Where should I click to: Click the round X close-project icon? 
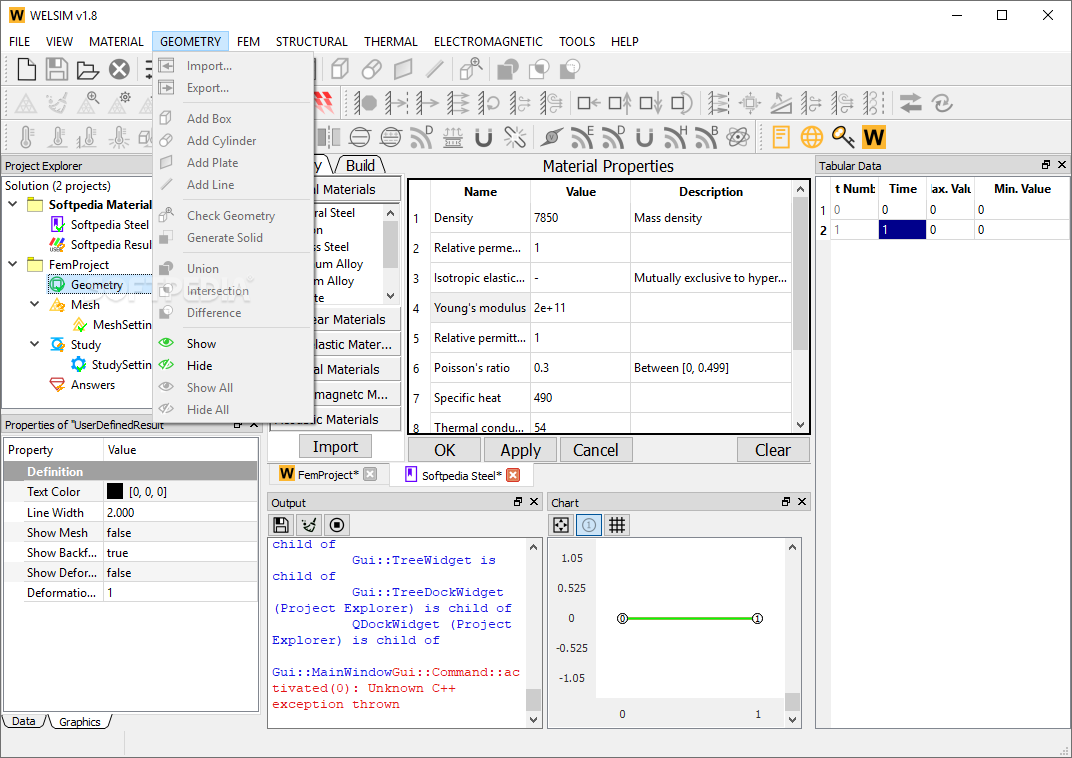coord(120,69)
